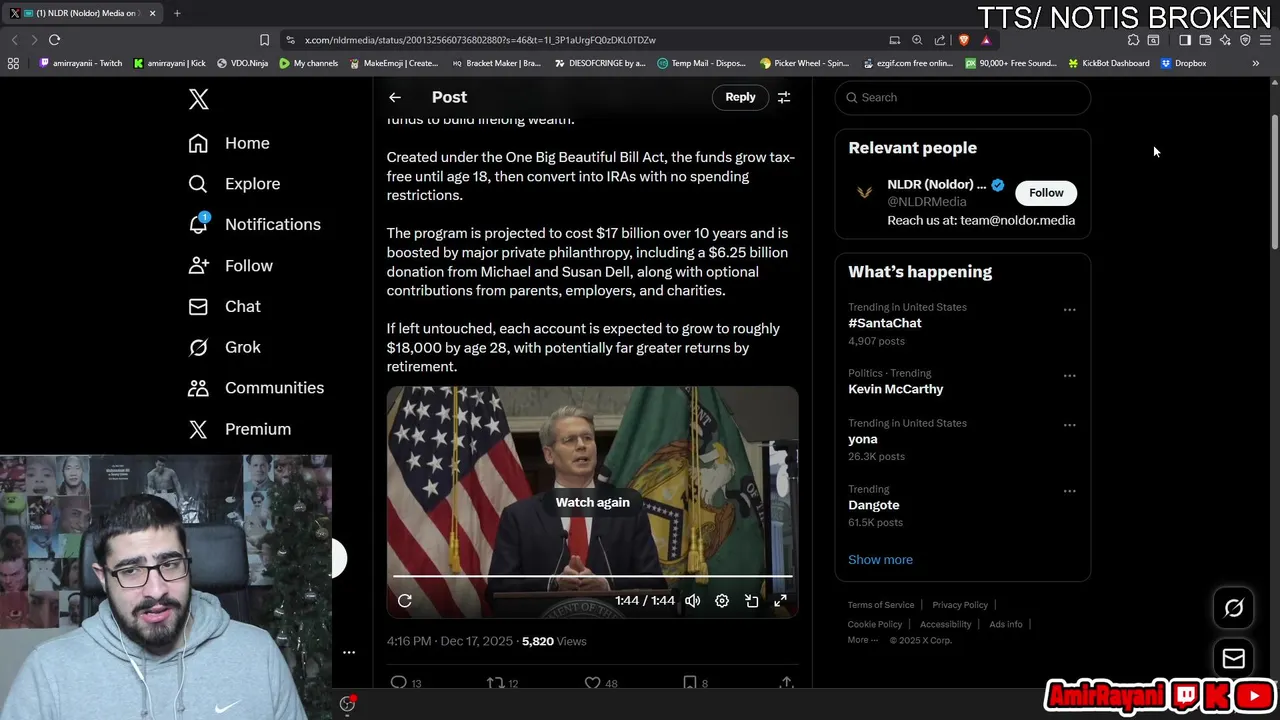The width and height of the screenshot is (1280, 720).
Task: Open the VDO.Ninja bookmark
Action: pyautogui.click(x=243, y=63)
